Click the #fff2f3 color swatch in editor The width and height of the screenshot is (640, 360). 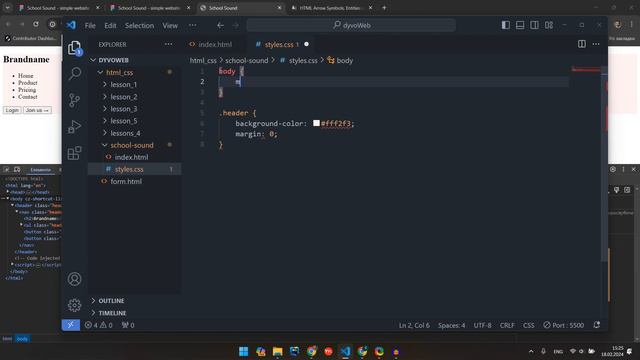pyautogui.click(x=316, y=123)
